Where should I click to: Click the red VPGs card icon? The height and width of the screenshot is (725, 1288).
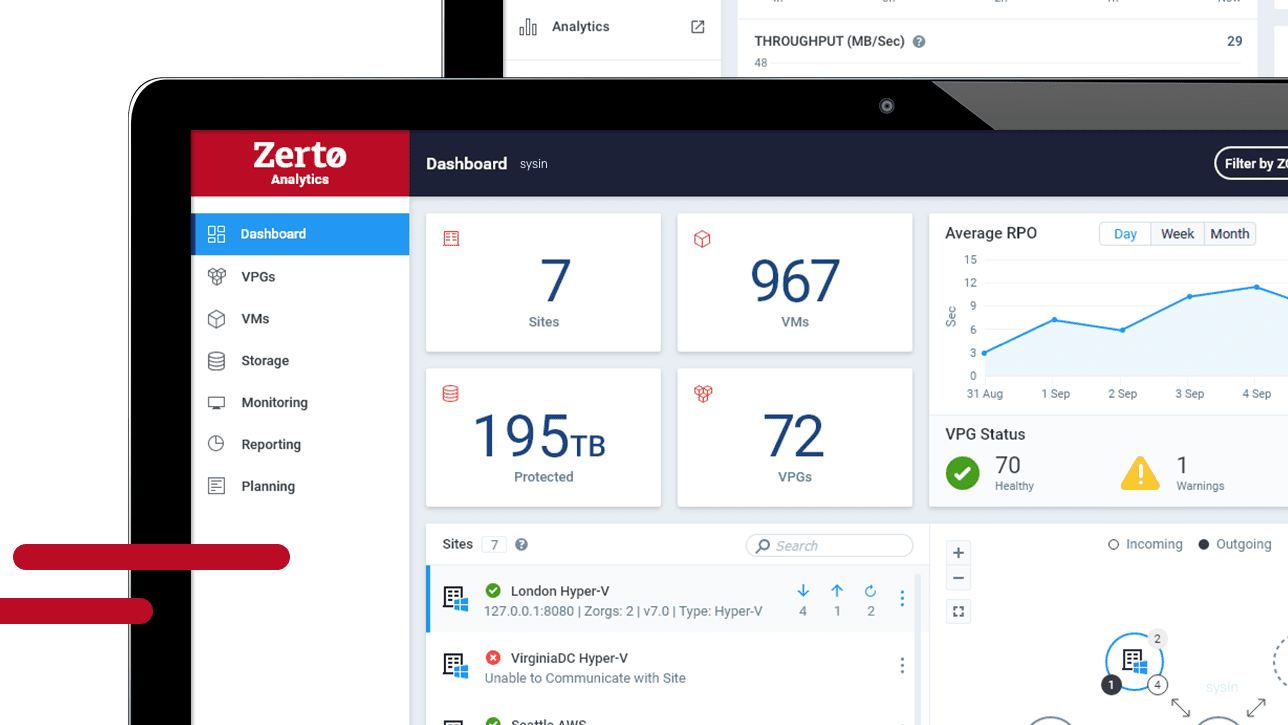(x=703, y=394)
